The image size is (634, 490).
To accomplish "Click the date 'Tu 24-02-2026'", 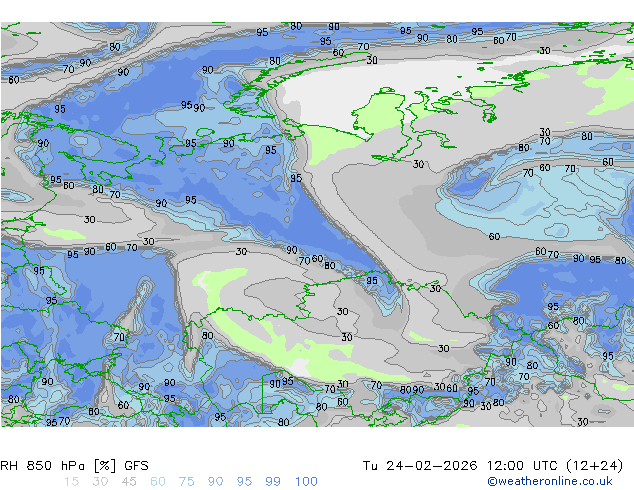I will click(420, 466).
